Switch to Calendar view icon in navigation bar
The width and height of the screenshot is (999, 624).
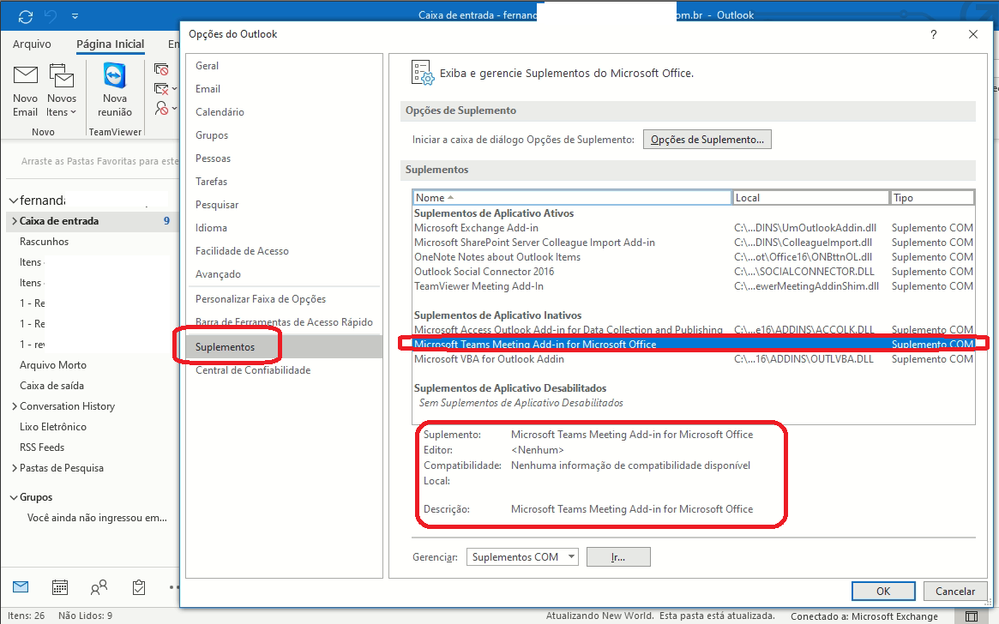click(60, 587)
